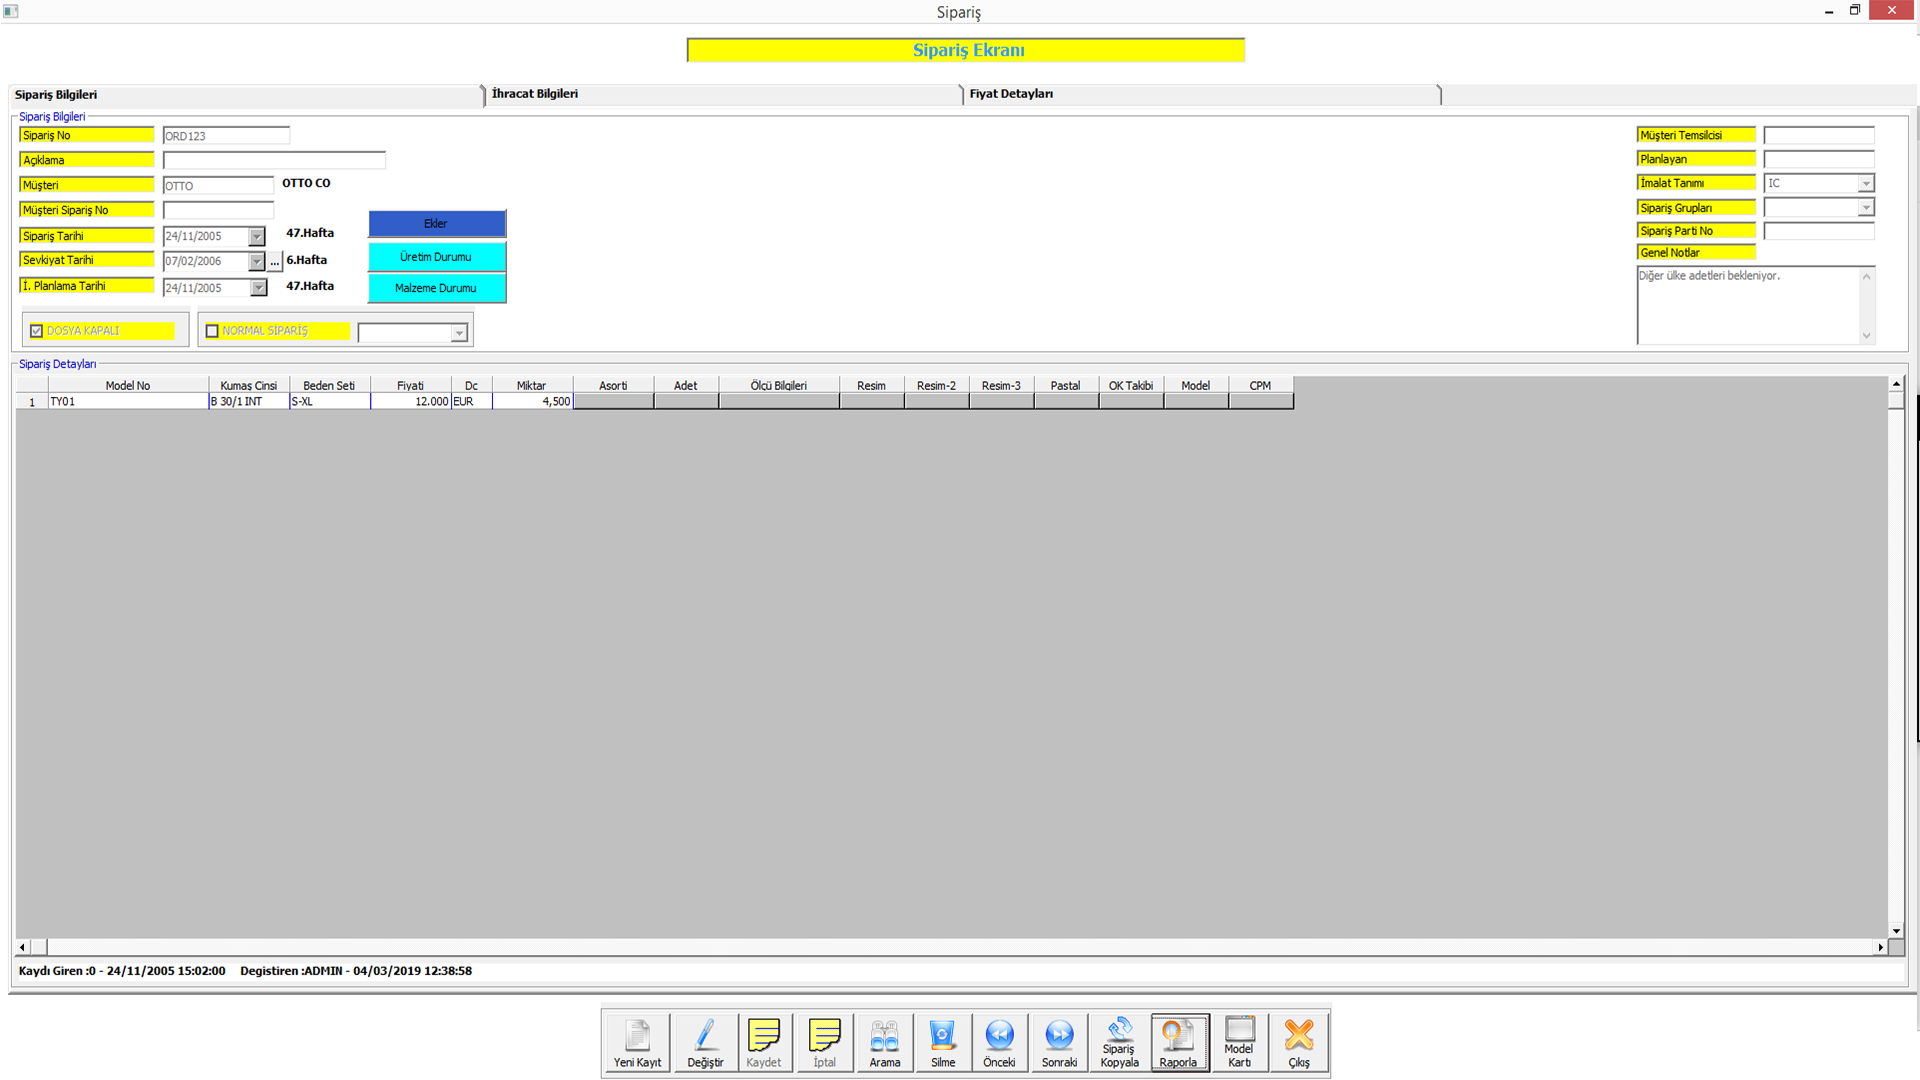Exit using the Çıkış icon
1920x1080 pixels.
click(1298, 1042)
